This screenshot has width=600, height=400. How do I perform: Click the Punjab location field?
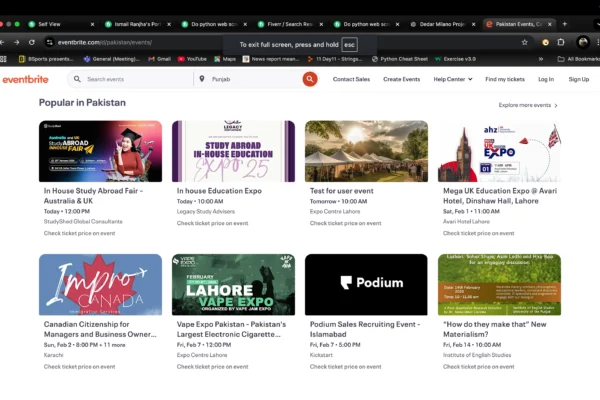coord(254,79)
